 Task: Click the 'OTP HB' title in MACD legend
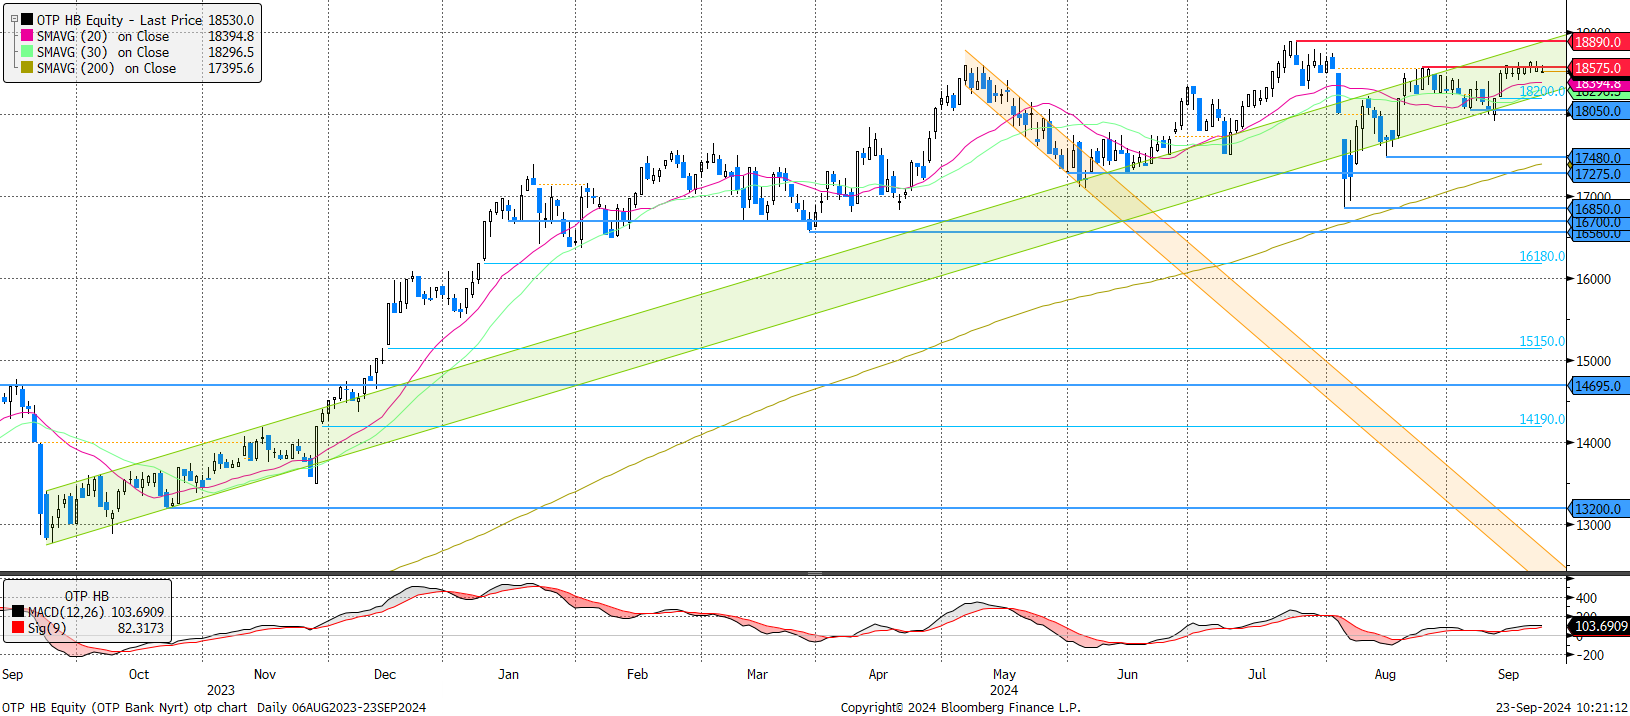click(x=87, y=596)
